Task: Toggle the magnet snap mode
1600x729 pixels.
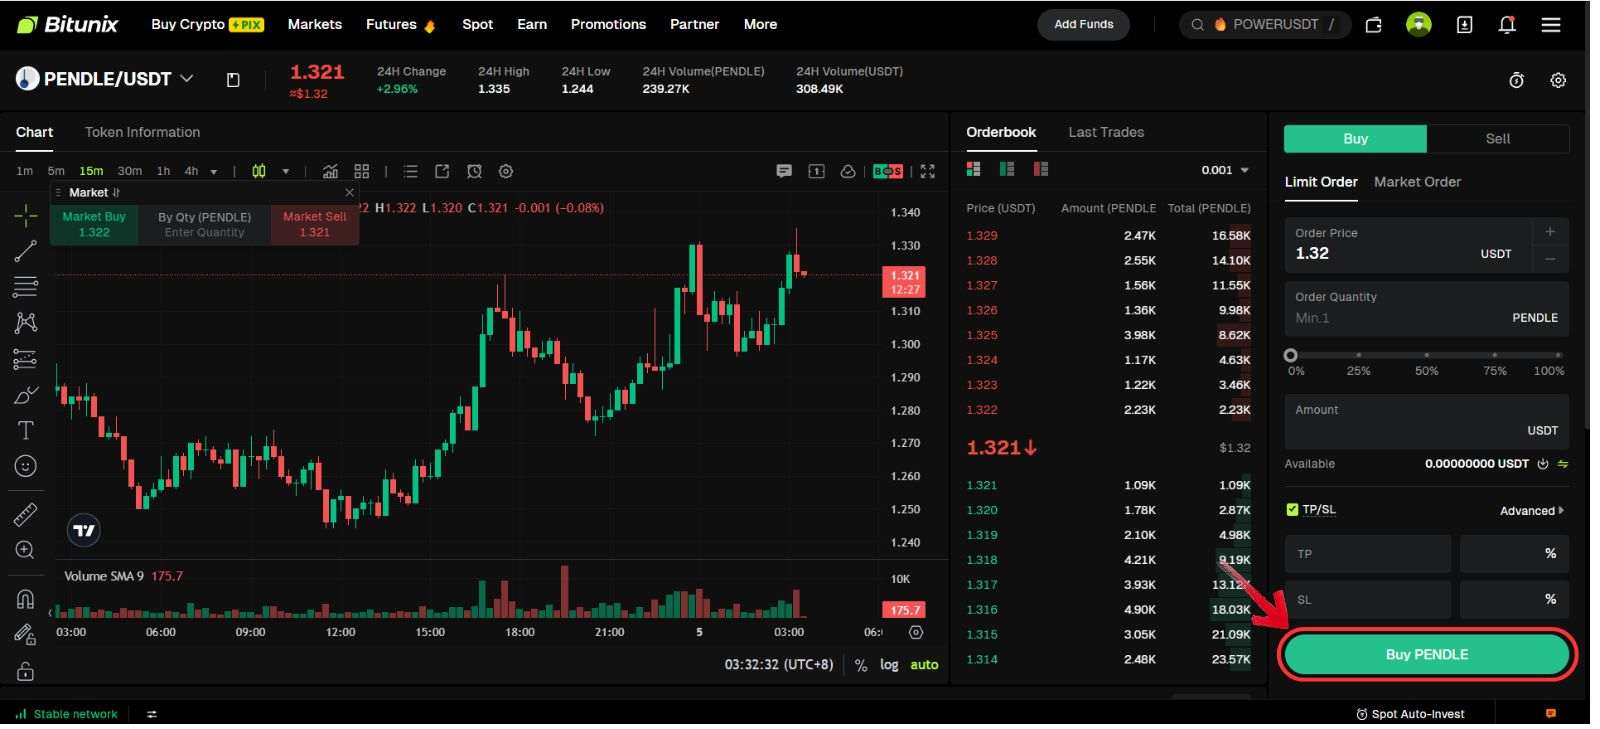Action: click(x=26, y=599)
